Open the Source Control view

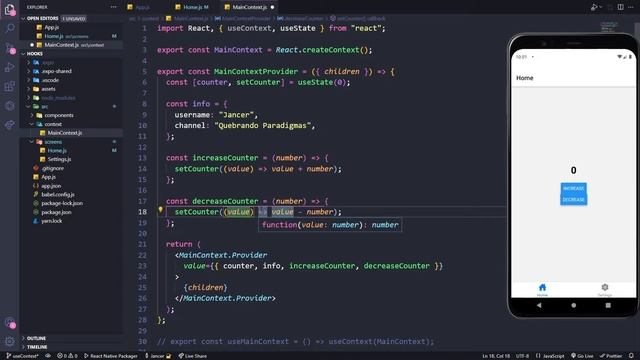pyautogui.click(x=10, y=48)
